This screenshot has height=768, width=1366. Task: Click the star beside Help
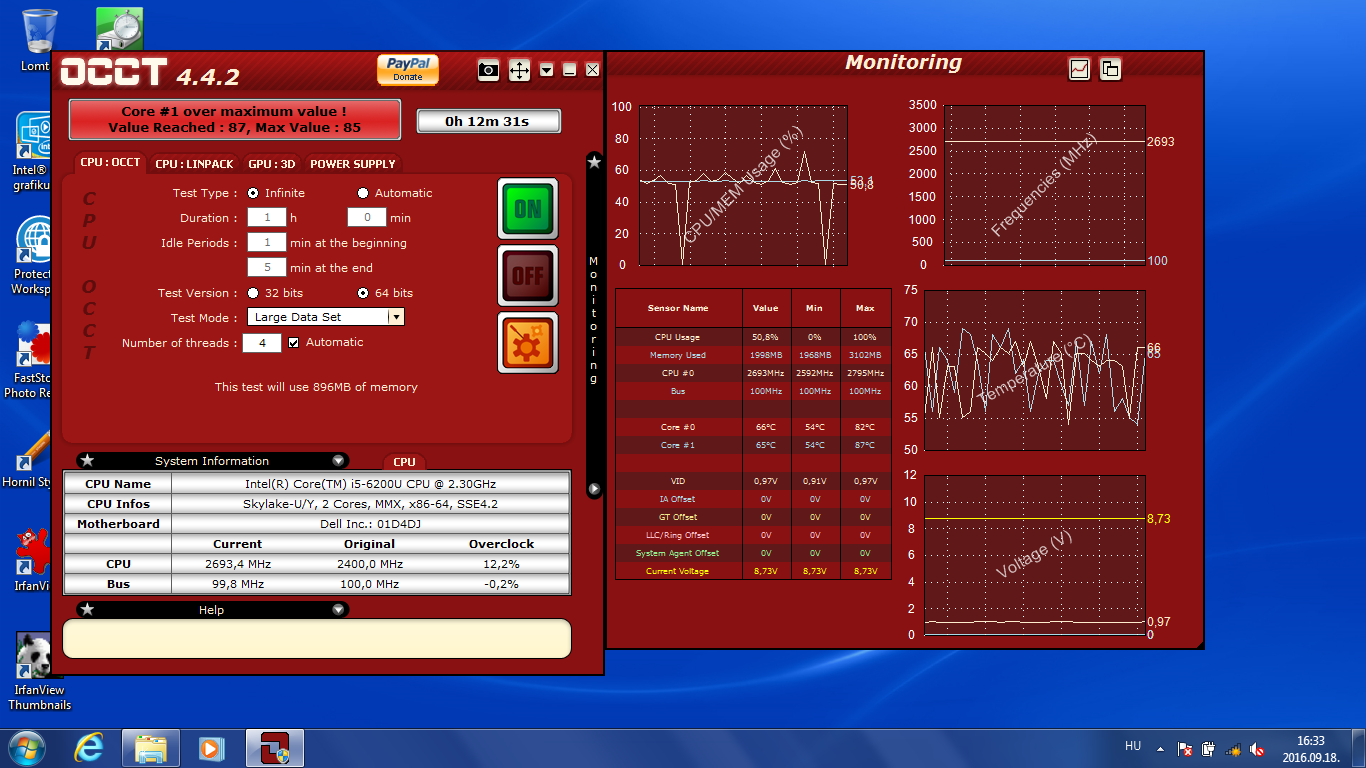click(x=87, y=610)
